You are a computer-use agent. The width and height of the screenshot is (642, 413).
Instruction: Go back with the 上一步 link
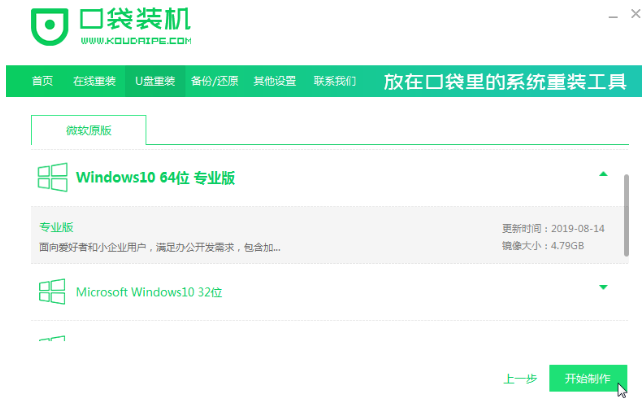coord(520,379)
